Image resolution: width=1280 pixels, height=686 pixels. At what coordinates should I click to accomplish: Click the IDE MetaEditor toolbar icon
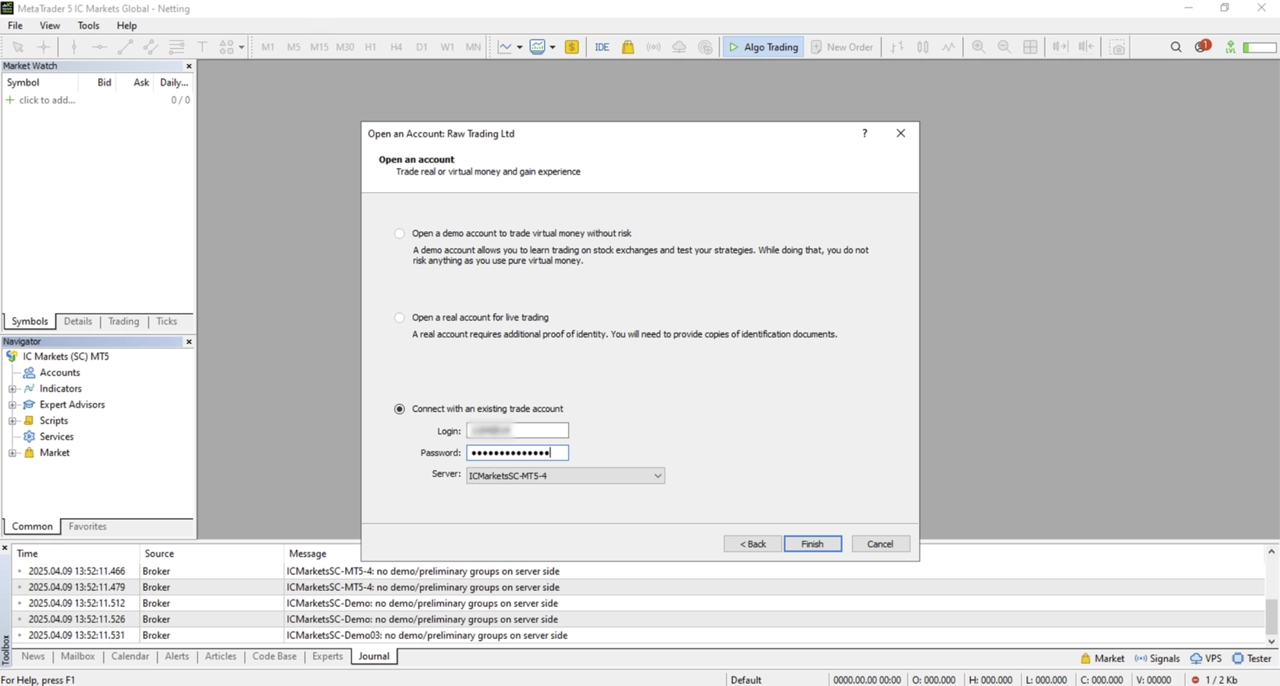[x=602, y=47]
